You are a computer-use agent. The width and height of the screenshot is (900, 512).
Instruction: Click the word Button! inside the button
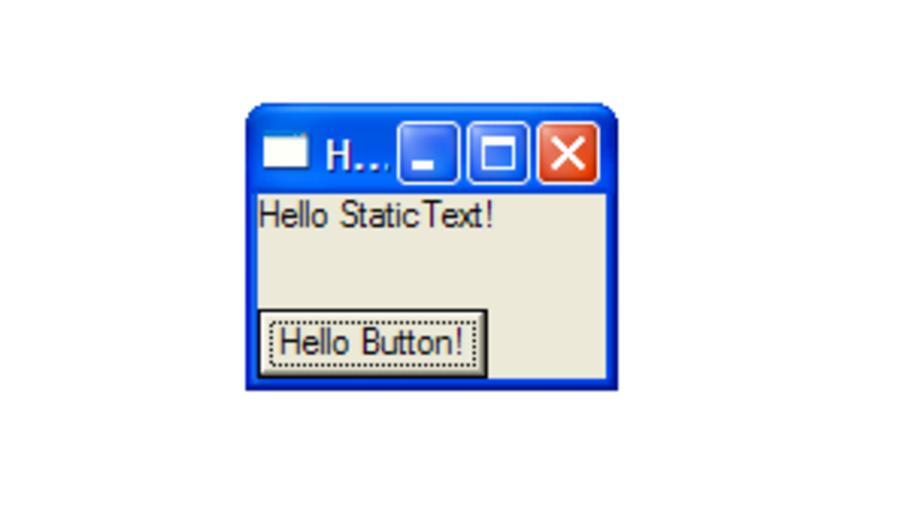coord(412,343)
